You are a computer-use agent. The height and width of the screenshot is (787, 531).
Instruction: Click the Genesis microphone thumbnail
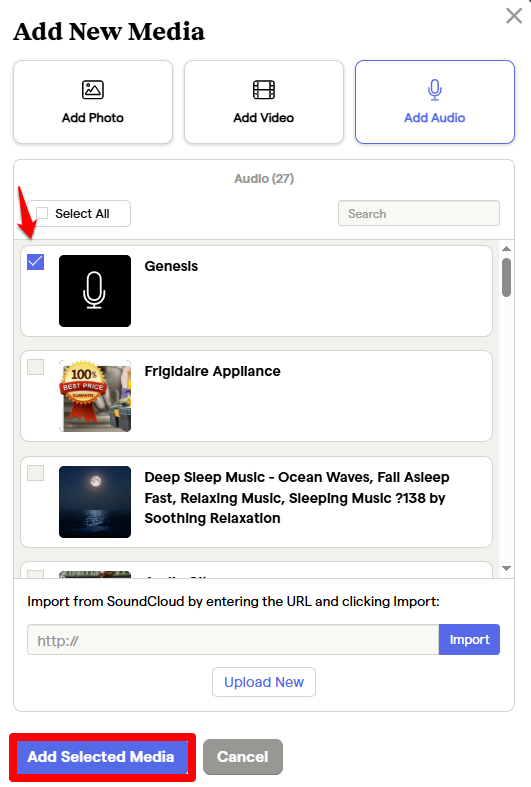point(95,291)
